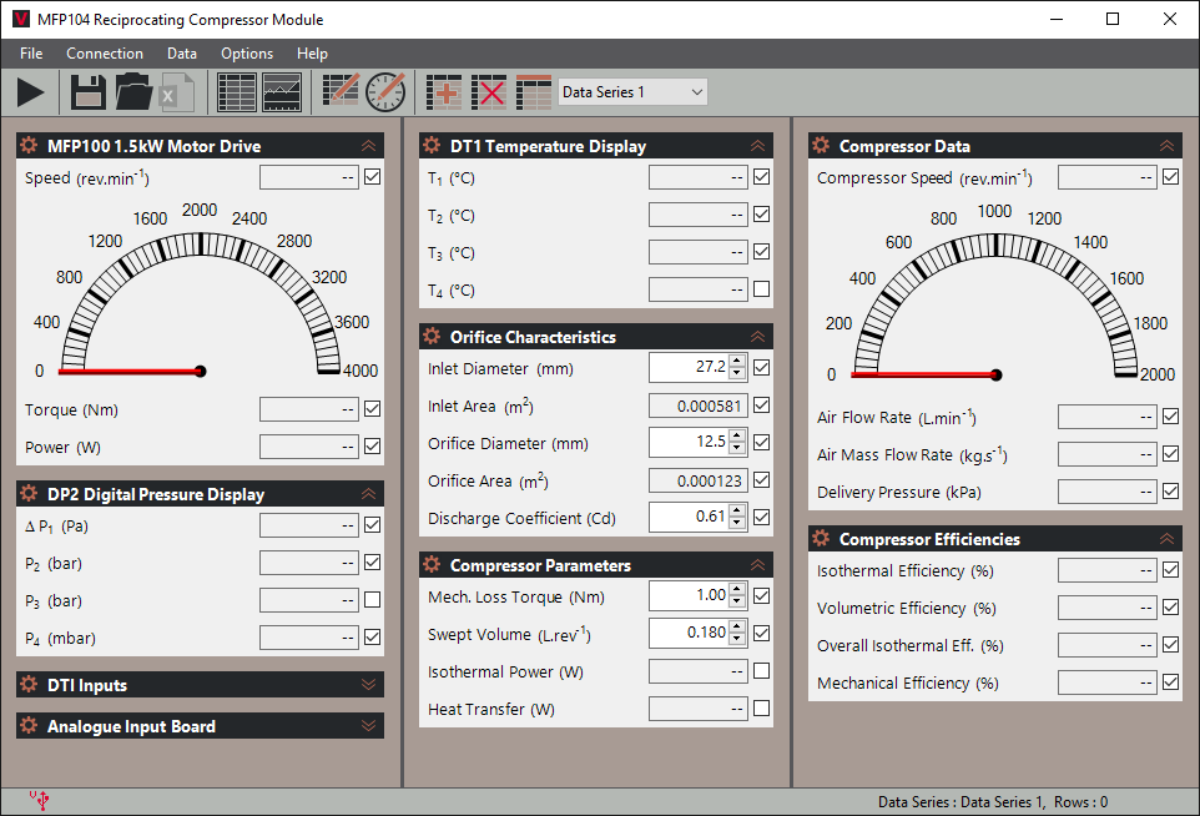Uncheck the Mechanical Efficiency checkbox
The width and height of the screenshot is (1200, 816).
point(1171,682)
